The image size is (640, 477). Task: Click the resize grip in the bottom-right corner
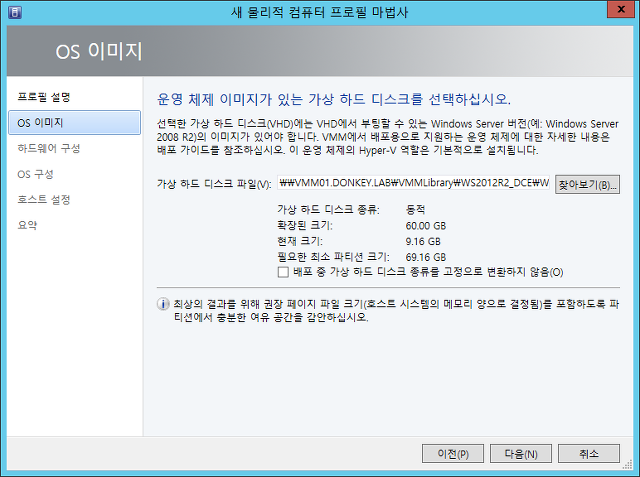(x=627, y=465)
